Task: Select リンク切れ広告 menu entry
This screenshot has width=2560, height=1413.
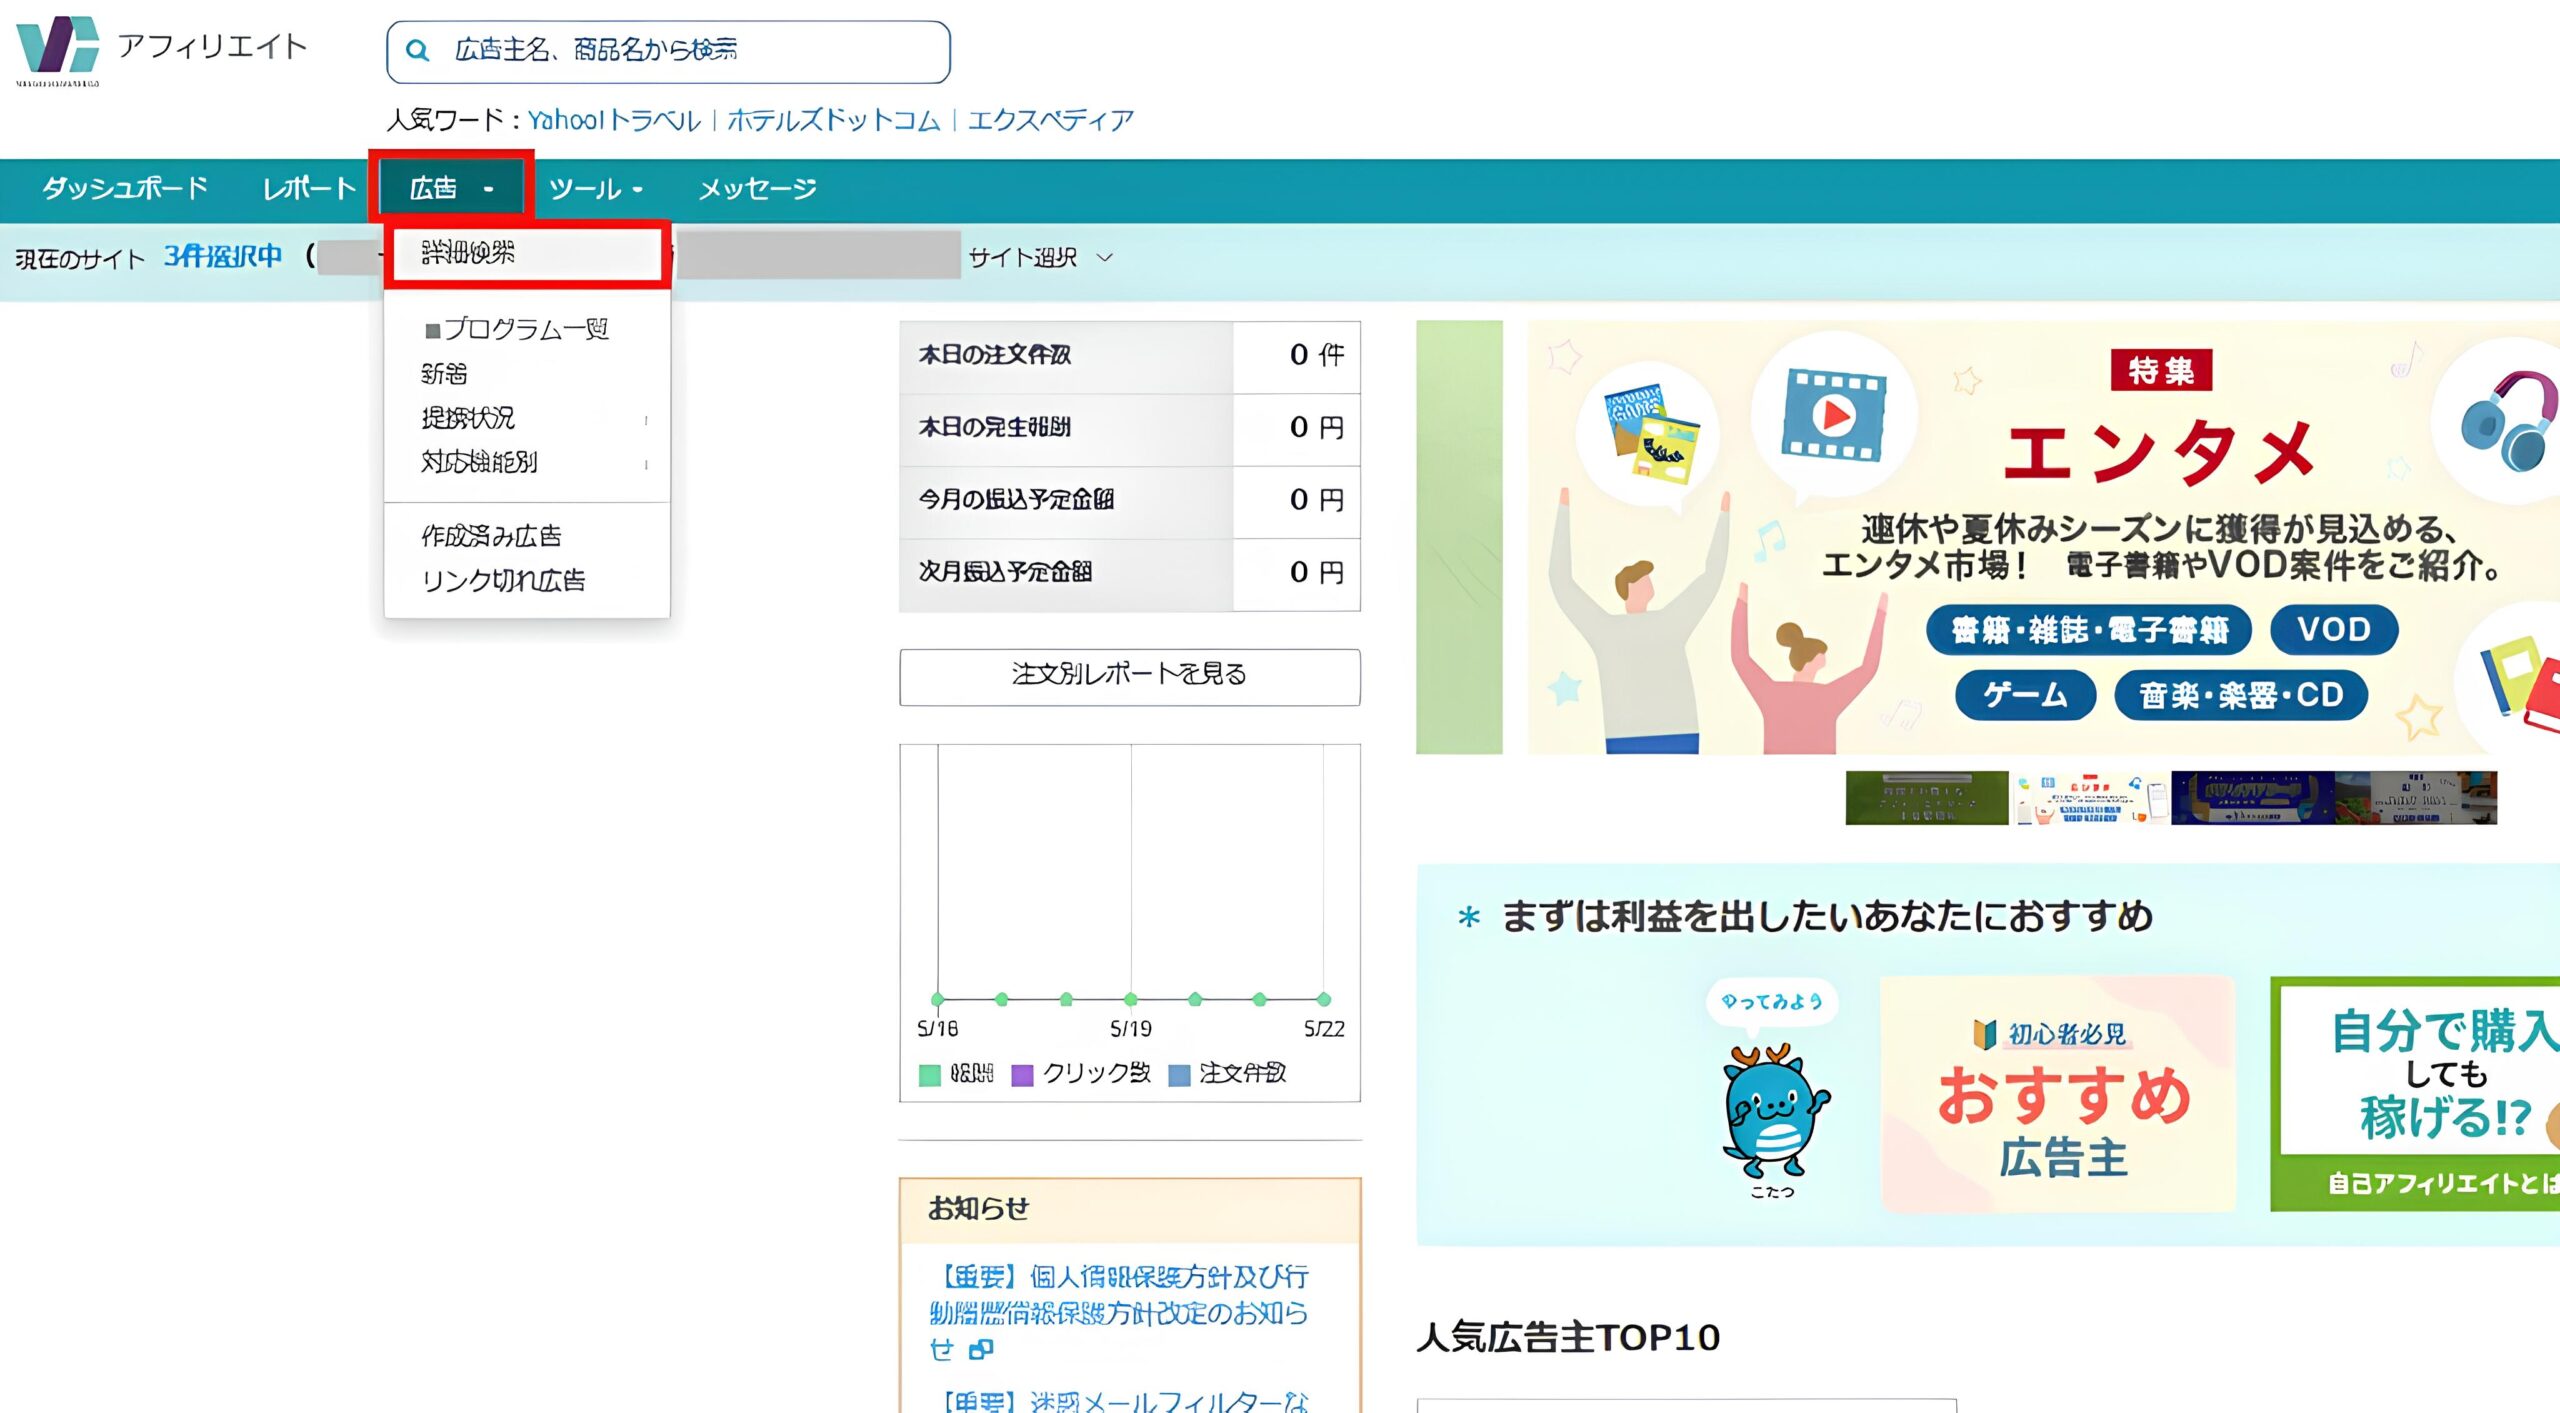Action: point(505,580)
